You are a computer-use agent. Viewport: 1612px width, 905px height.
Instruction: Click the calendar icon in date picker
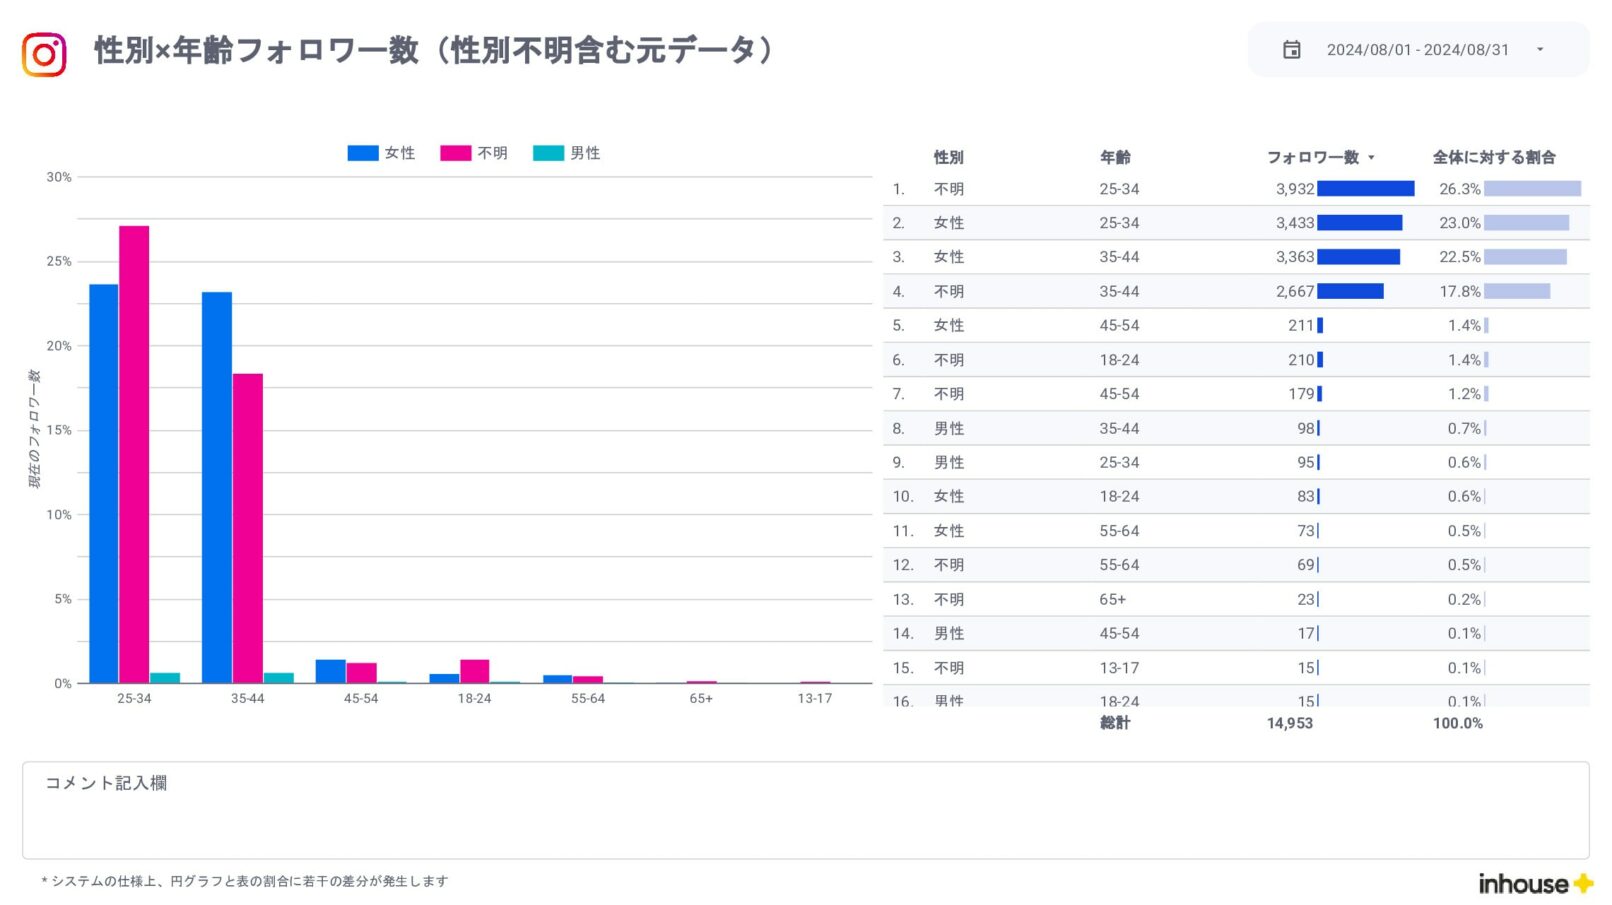tap(1291, 50)
